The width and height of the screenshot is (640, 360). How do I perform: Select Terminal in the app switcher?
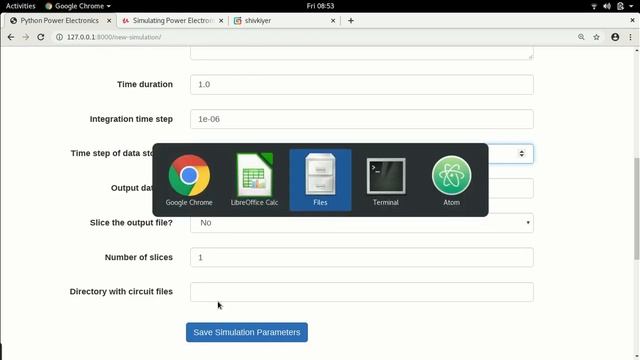386,180
